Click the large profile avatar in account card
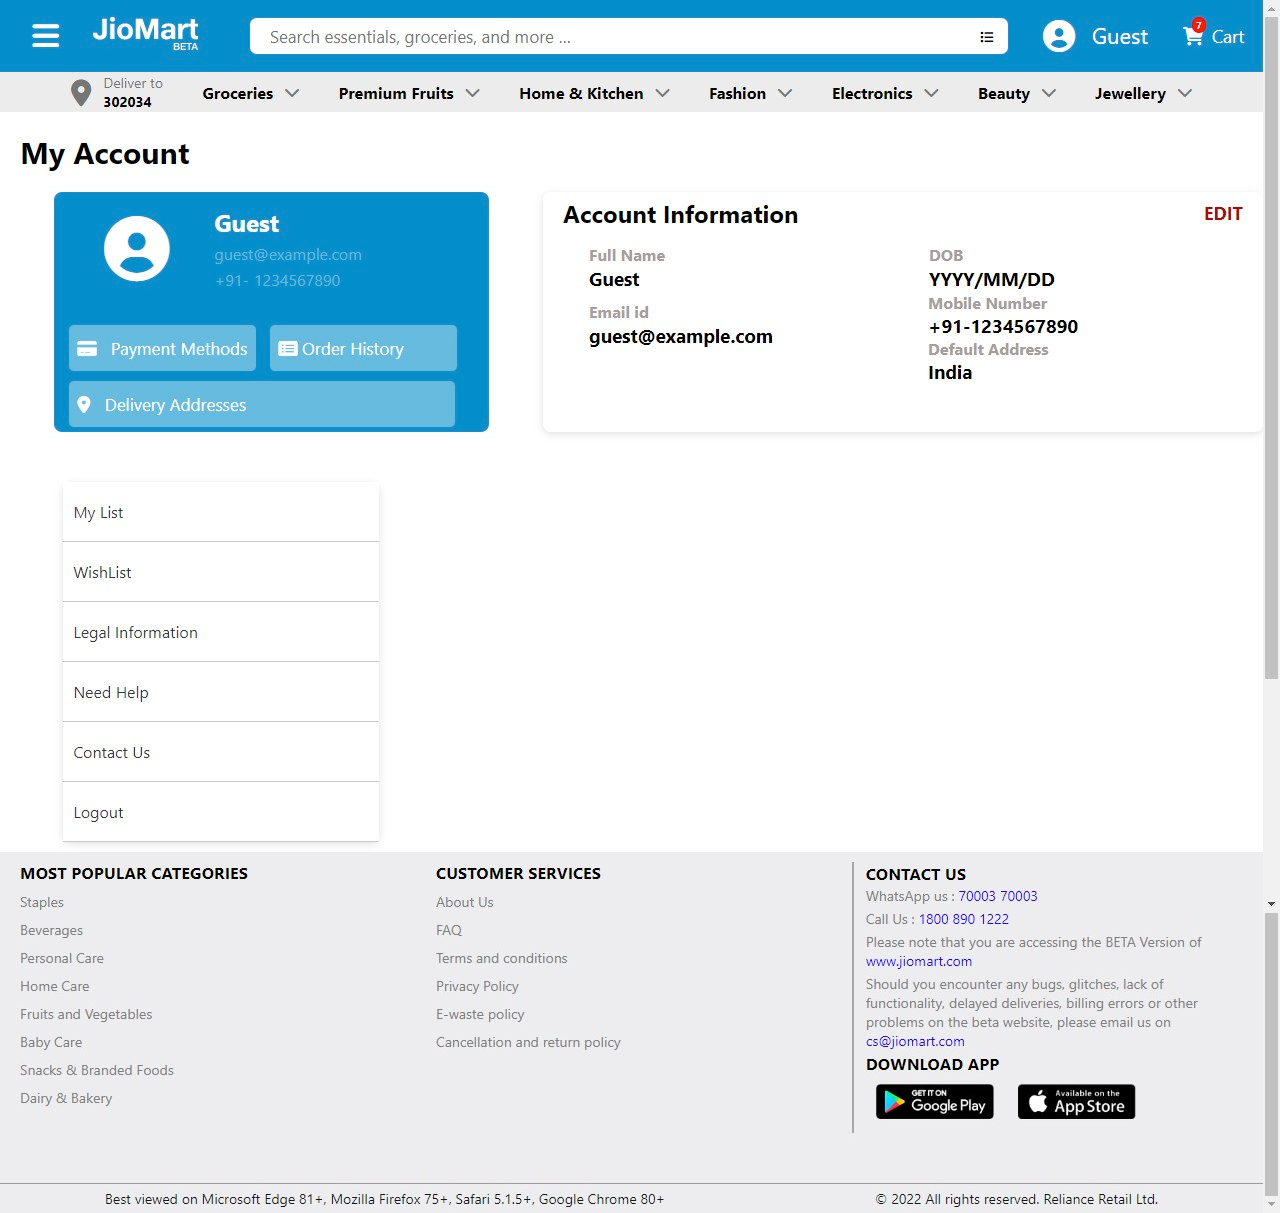The height and width of the screenshot is (1213, 1280). click(137, 248)
